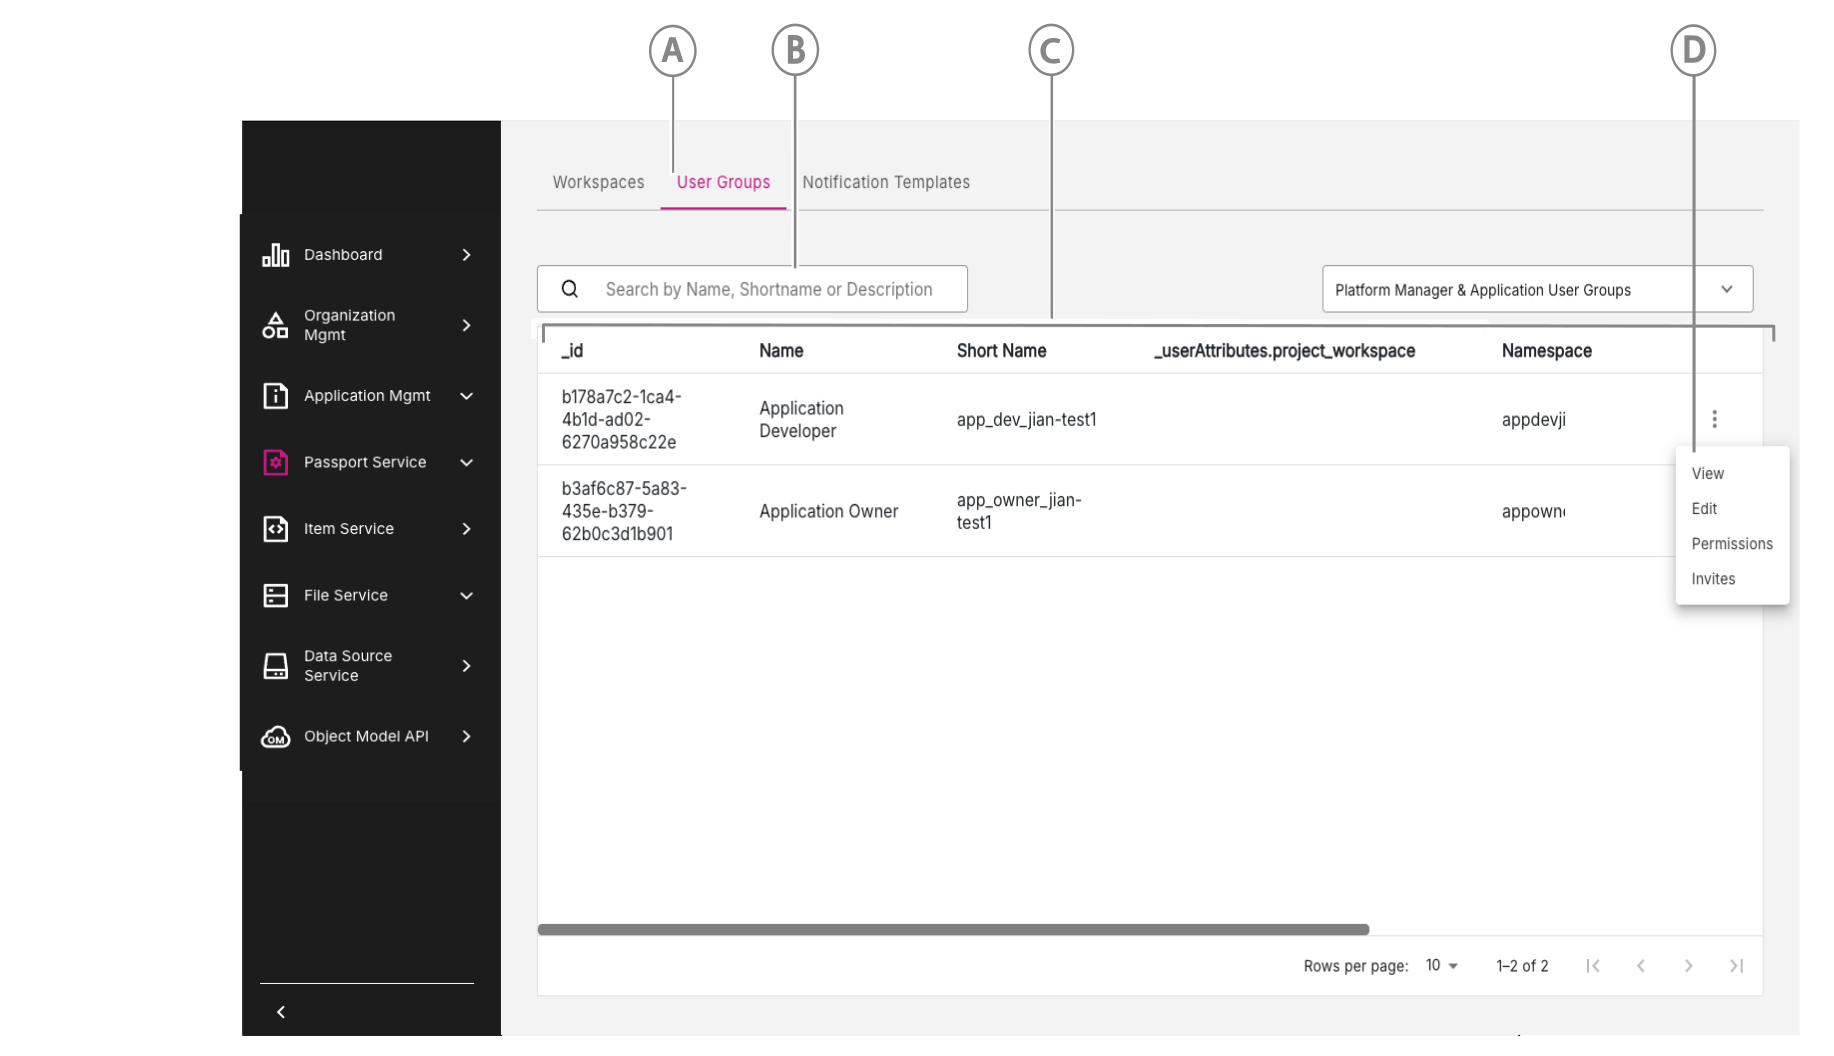Click the Data Source Service drive icon
Screen dimensions: 1834x1056
(275, 666)
